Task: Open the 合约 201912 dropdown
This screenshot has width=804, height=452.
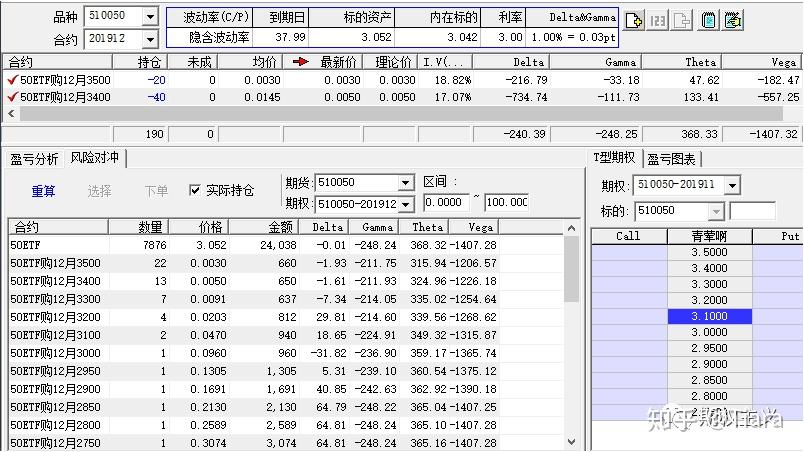Action: [150, 39]
